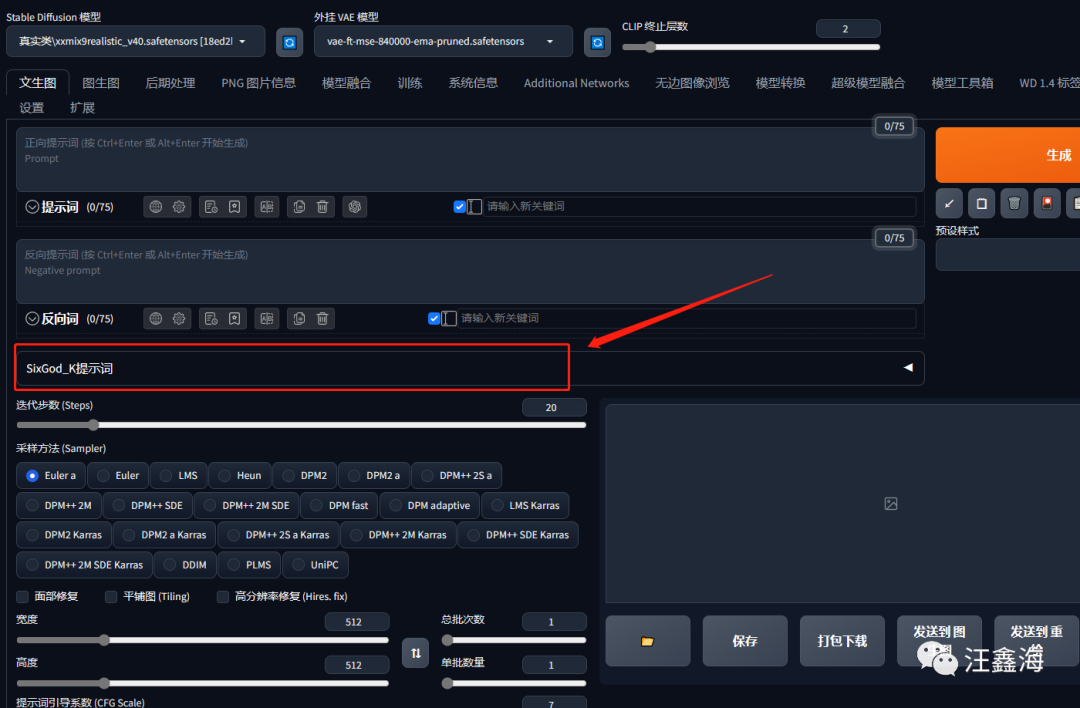Open the Additional Networks tab
This screenshot has width=1080, height=708.
coord(577,83)
